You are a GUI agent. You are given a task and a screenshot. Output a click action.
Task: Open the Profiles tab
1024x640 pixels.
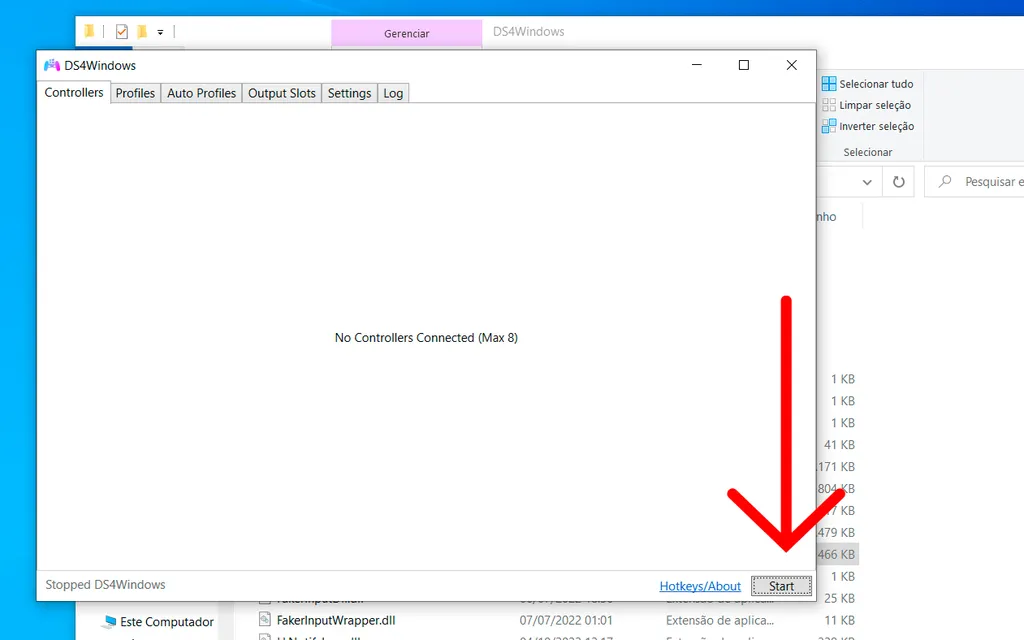coord(135,93)
